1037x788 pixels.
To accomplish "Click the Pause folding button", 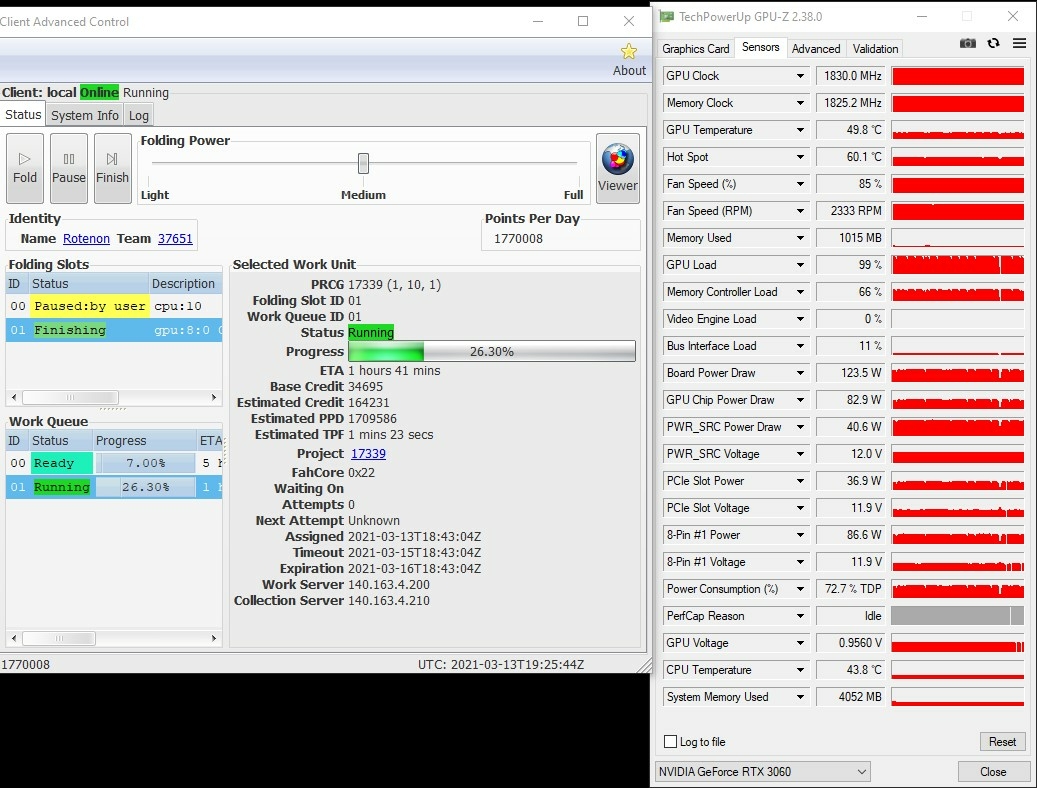I will [x=69, y=168].
